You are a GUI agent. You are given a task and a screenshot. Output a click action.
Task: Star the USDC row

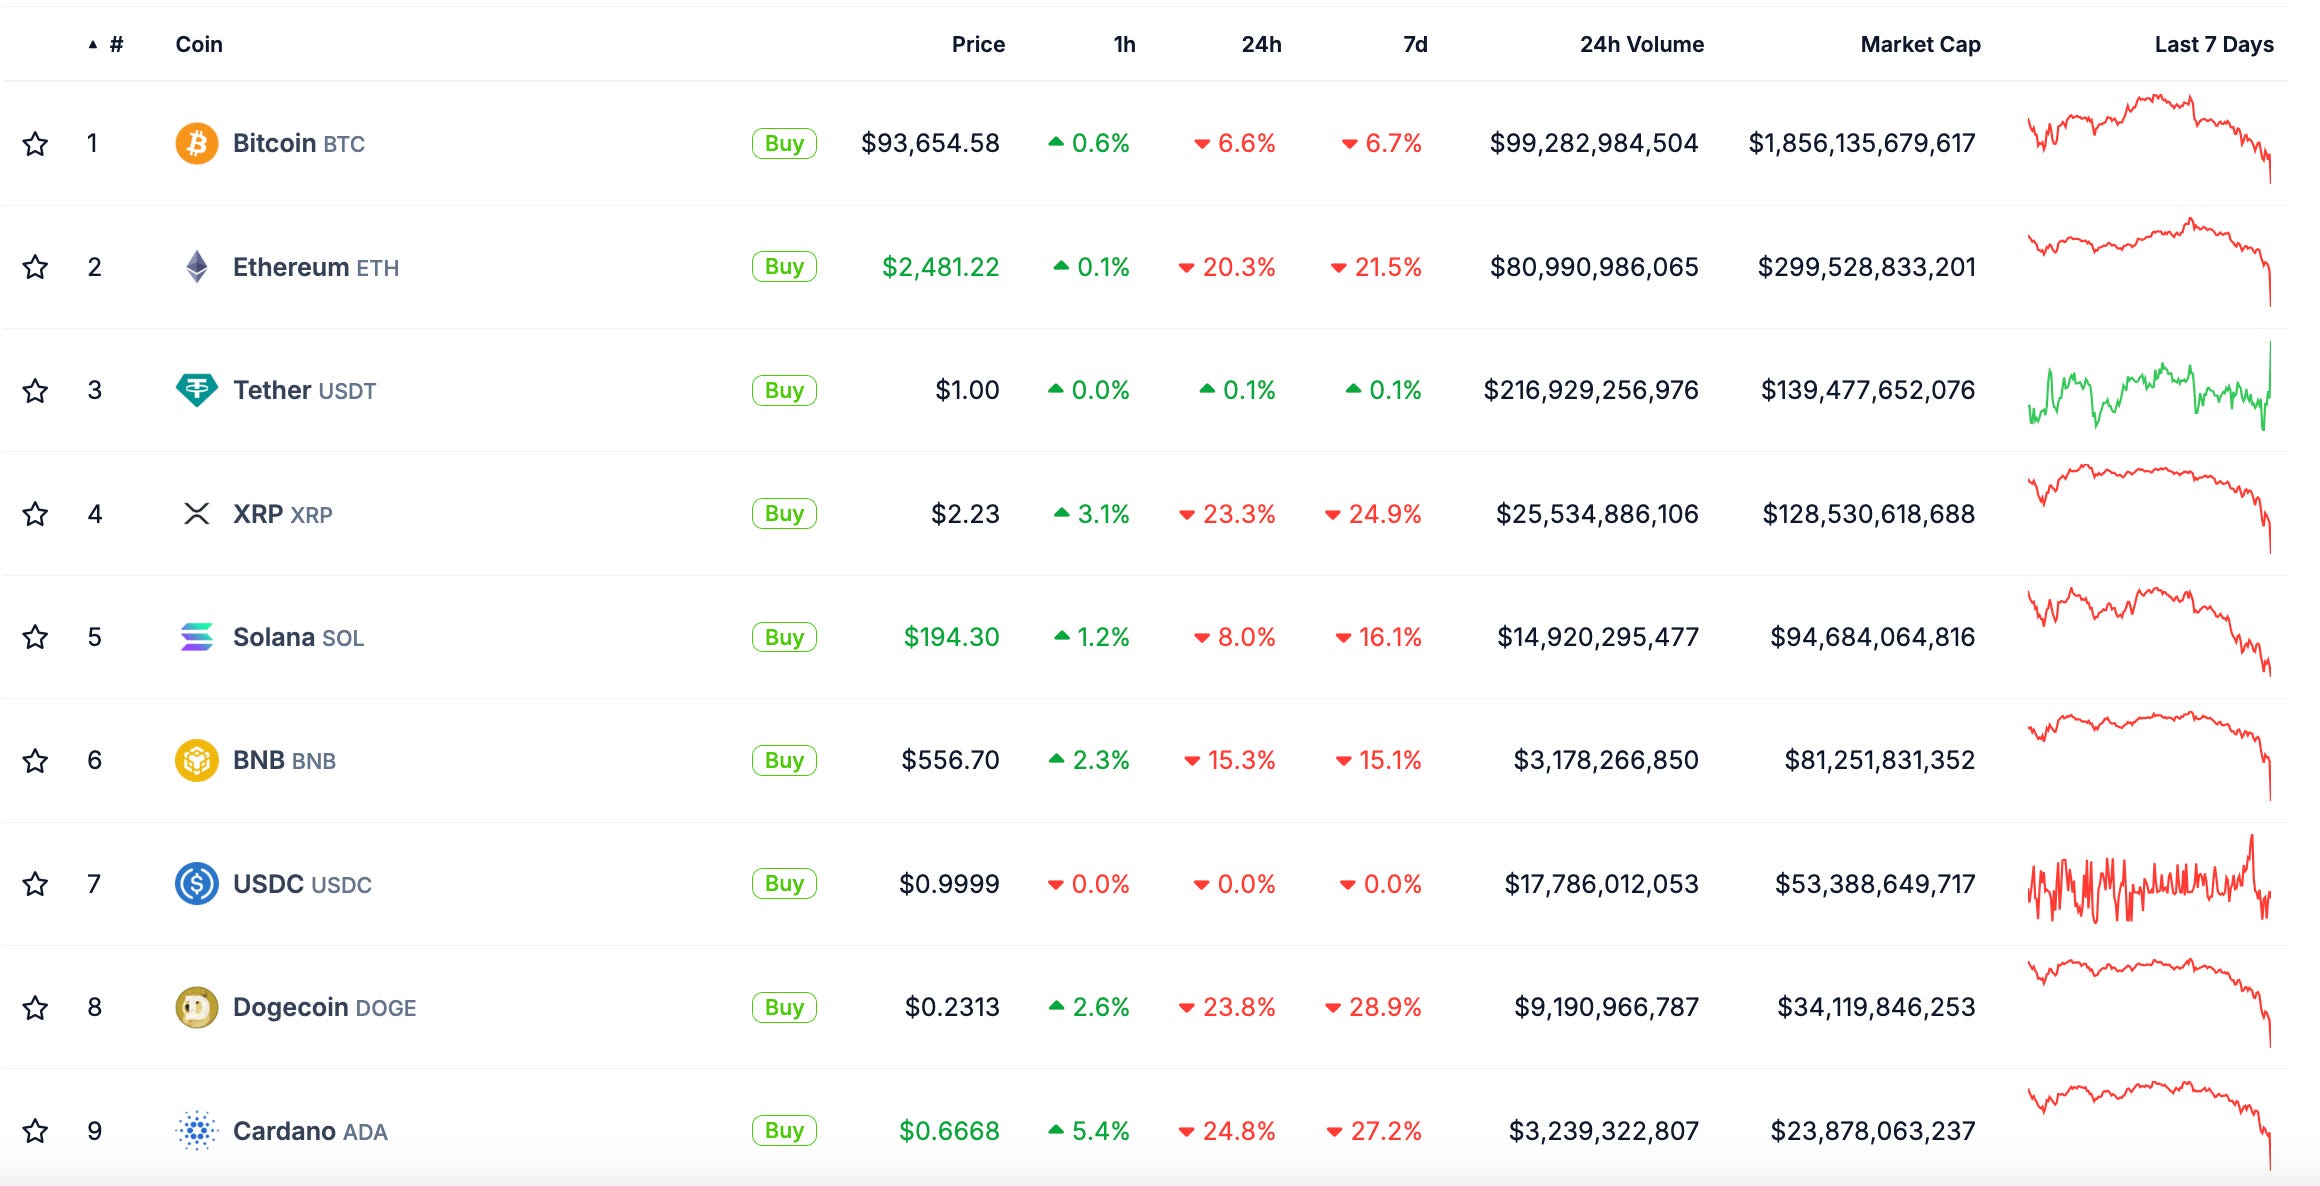click(x=36, y=884)
